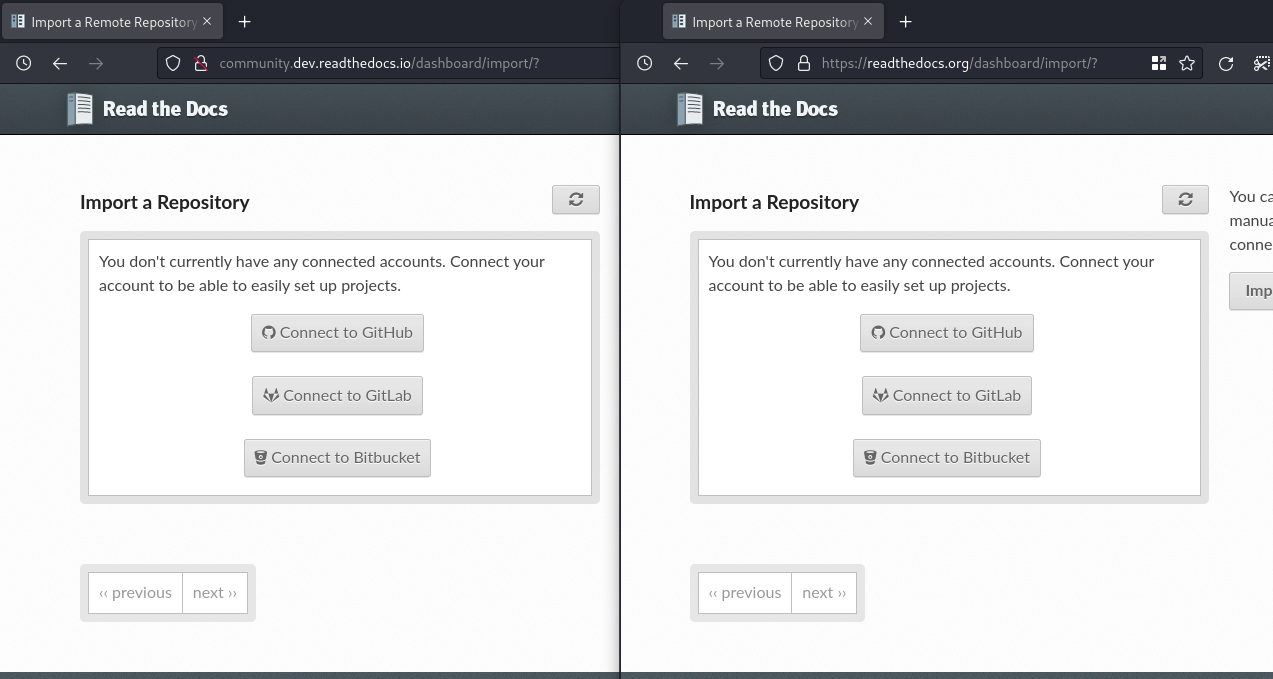Close the right window's Import a Remote Repository tab
Image resolution: width=1273 pixels, height=679 pixels.
[868, 21]
